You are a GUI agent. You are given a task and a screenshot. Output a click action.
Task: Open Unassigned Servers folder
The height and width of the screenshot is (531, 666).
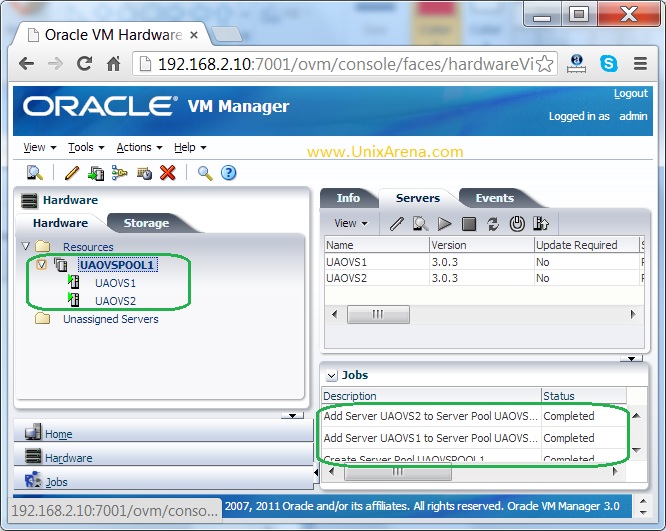[110, 319]
